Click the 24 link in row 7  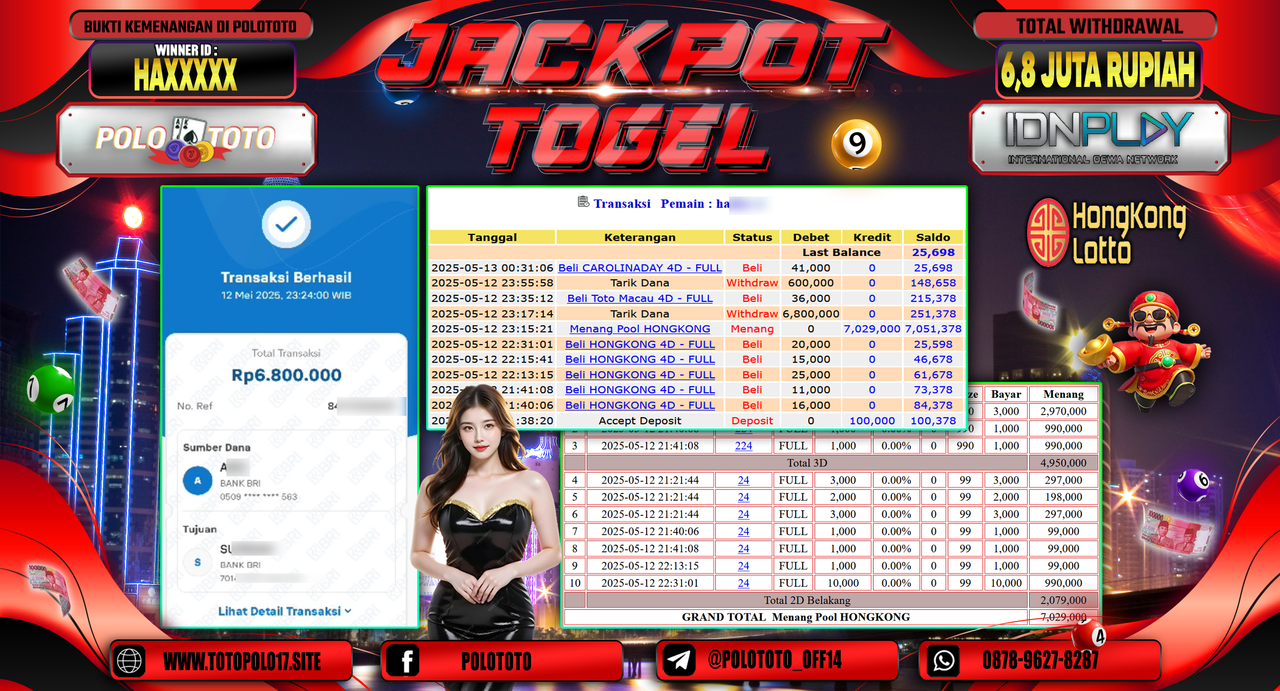(x=743, y=531)
